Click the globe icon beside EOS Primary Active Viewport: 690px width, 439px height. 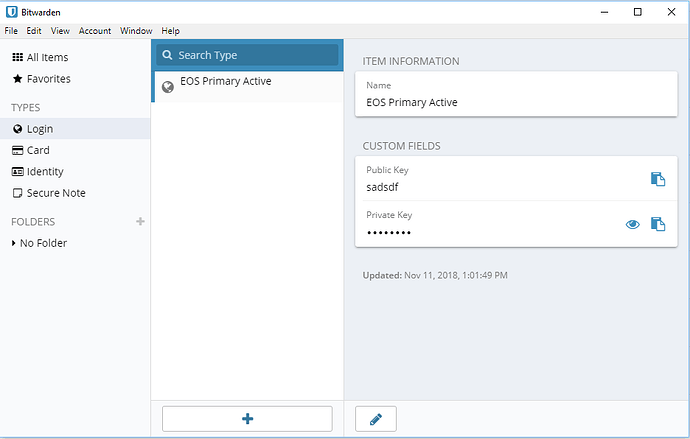click(x=168, y=87)
